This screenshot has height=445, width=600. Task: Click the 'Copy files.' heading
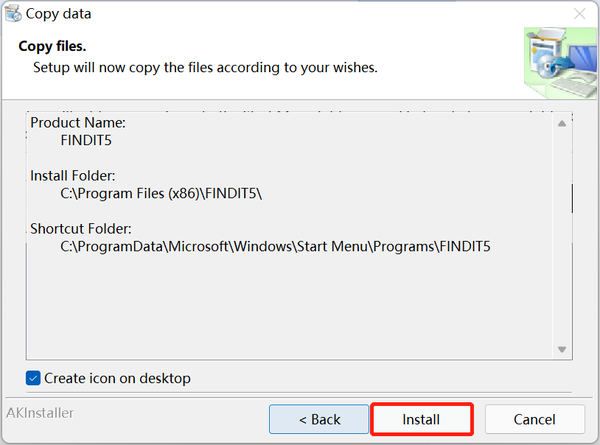pos(52,47)
